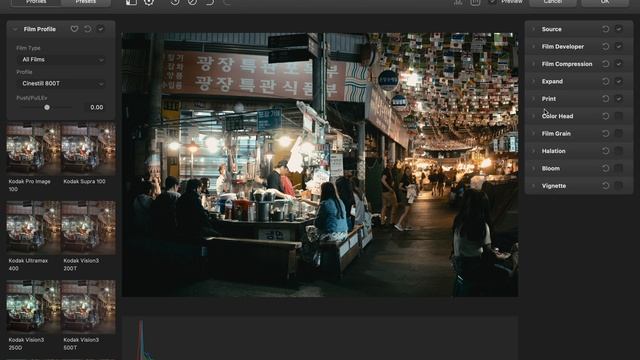Reset the Film Grain settings
The width and height of the screenshot is (640, 360).
coord(605,133)
